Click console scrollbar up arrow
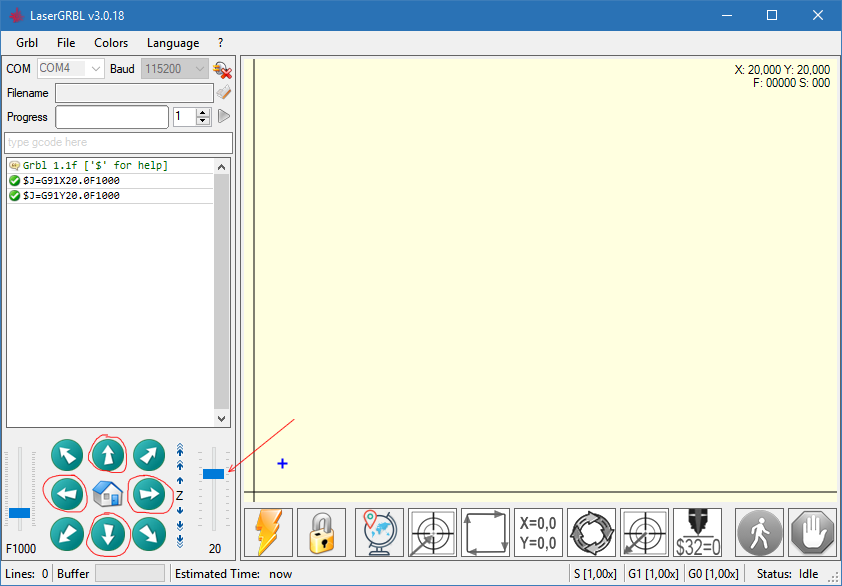 click(221, 167)
